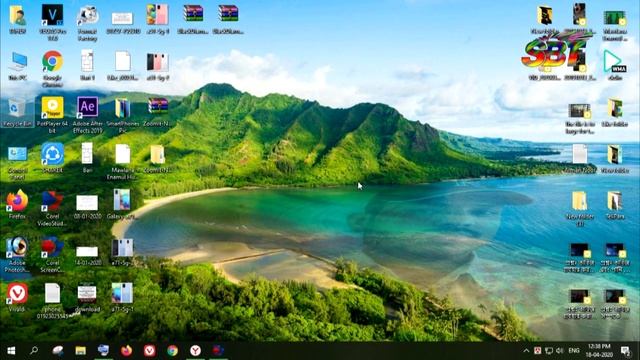The width and height of the screenshot is (640, 360).
Task: Open the Vivaldi desktop shortcut
Action: coord(17,297)
